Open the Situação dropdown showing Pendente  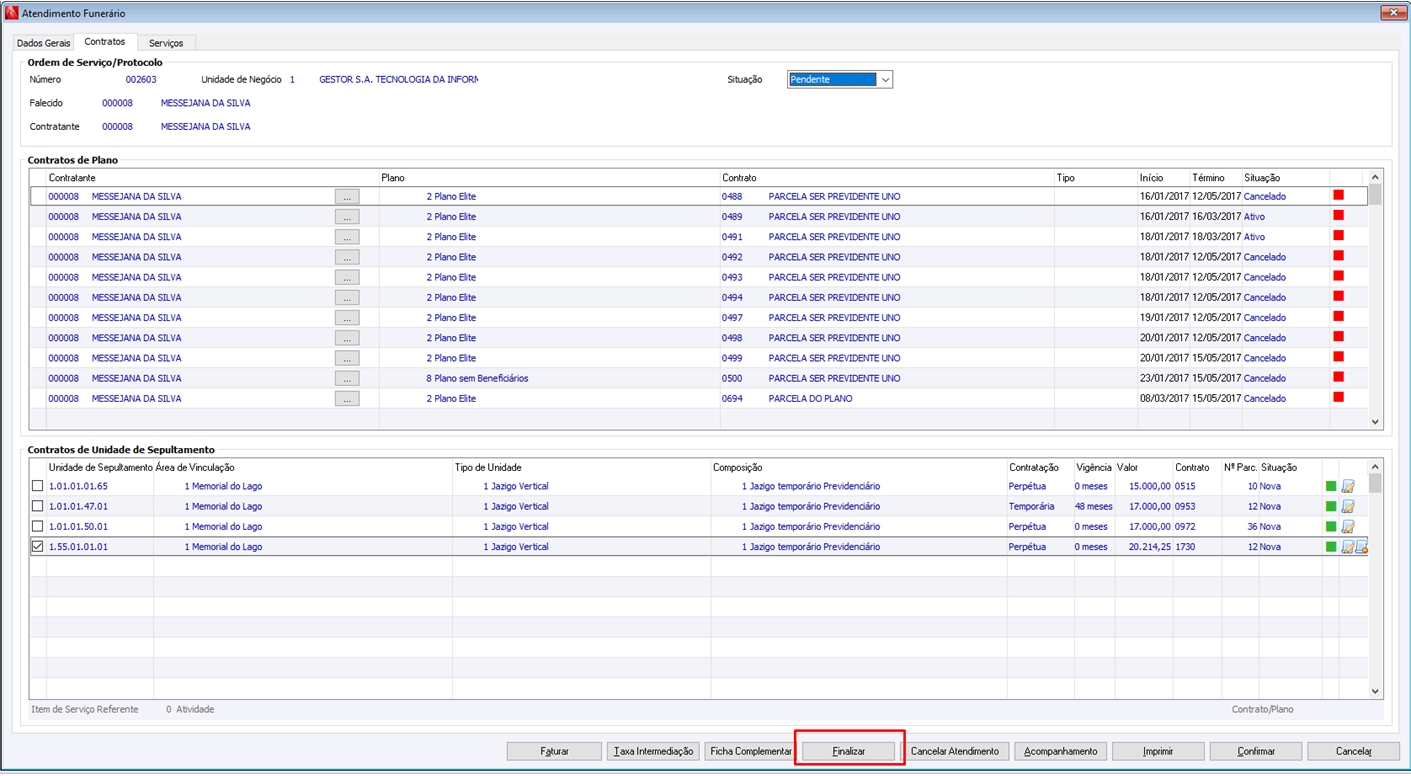pos(840,80)
